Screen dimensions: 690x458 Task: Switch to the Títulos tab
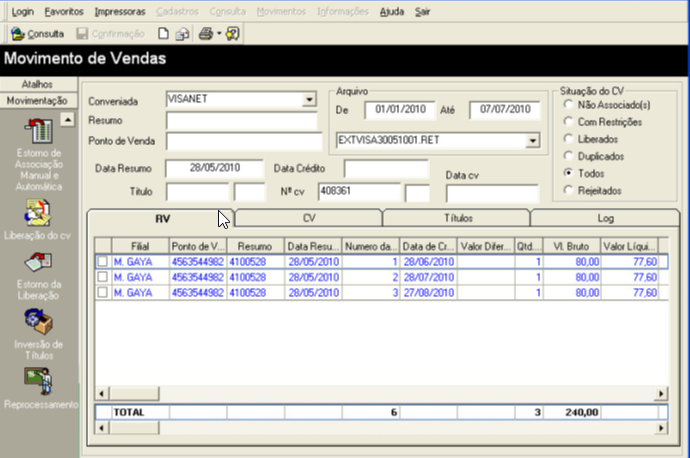click(458, 218)
